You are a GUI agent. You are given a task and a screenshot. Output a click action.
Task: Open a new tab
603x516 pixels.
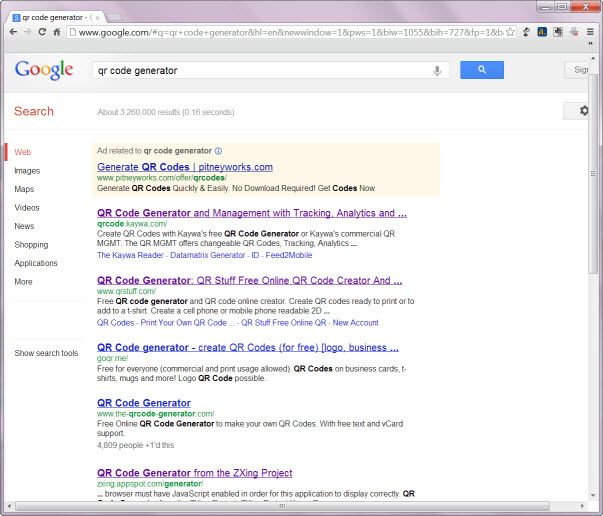pyautogui.click(x=114, y=17)
